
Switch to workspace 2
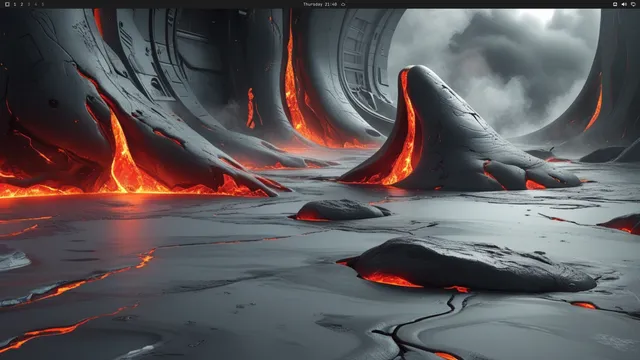point(22,4)
